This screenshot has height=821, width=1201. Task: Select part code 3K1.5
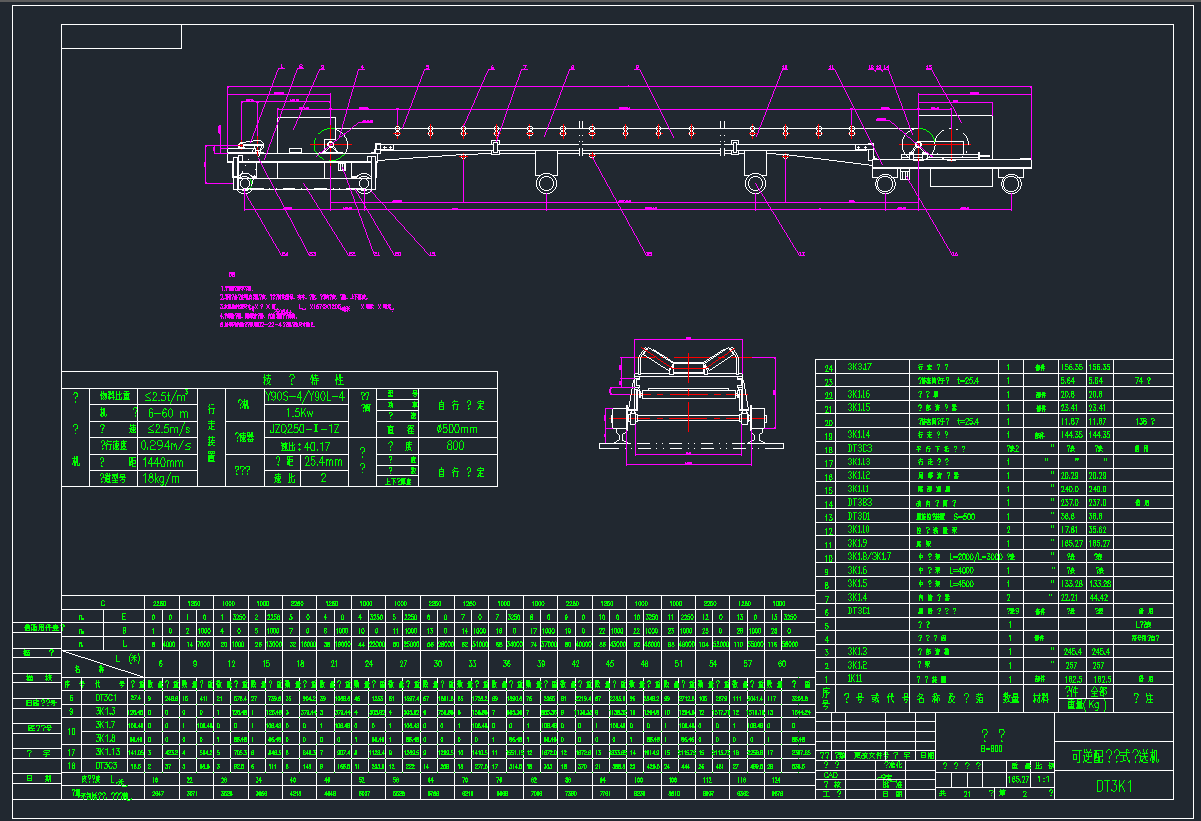tap(857, 584)
